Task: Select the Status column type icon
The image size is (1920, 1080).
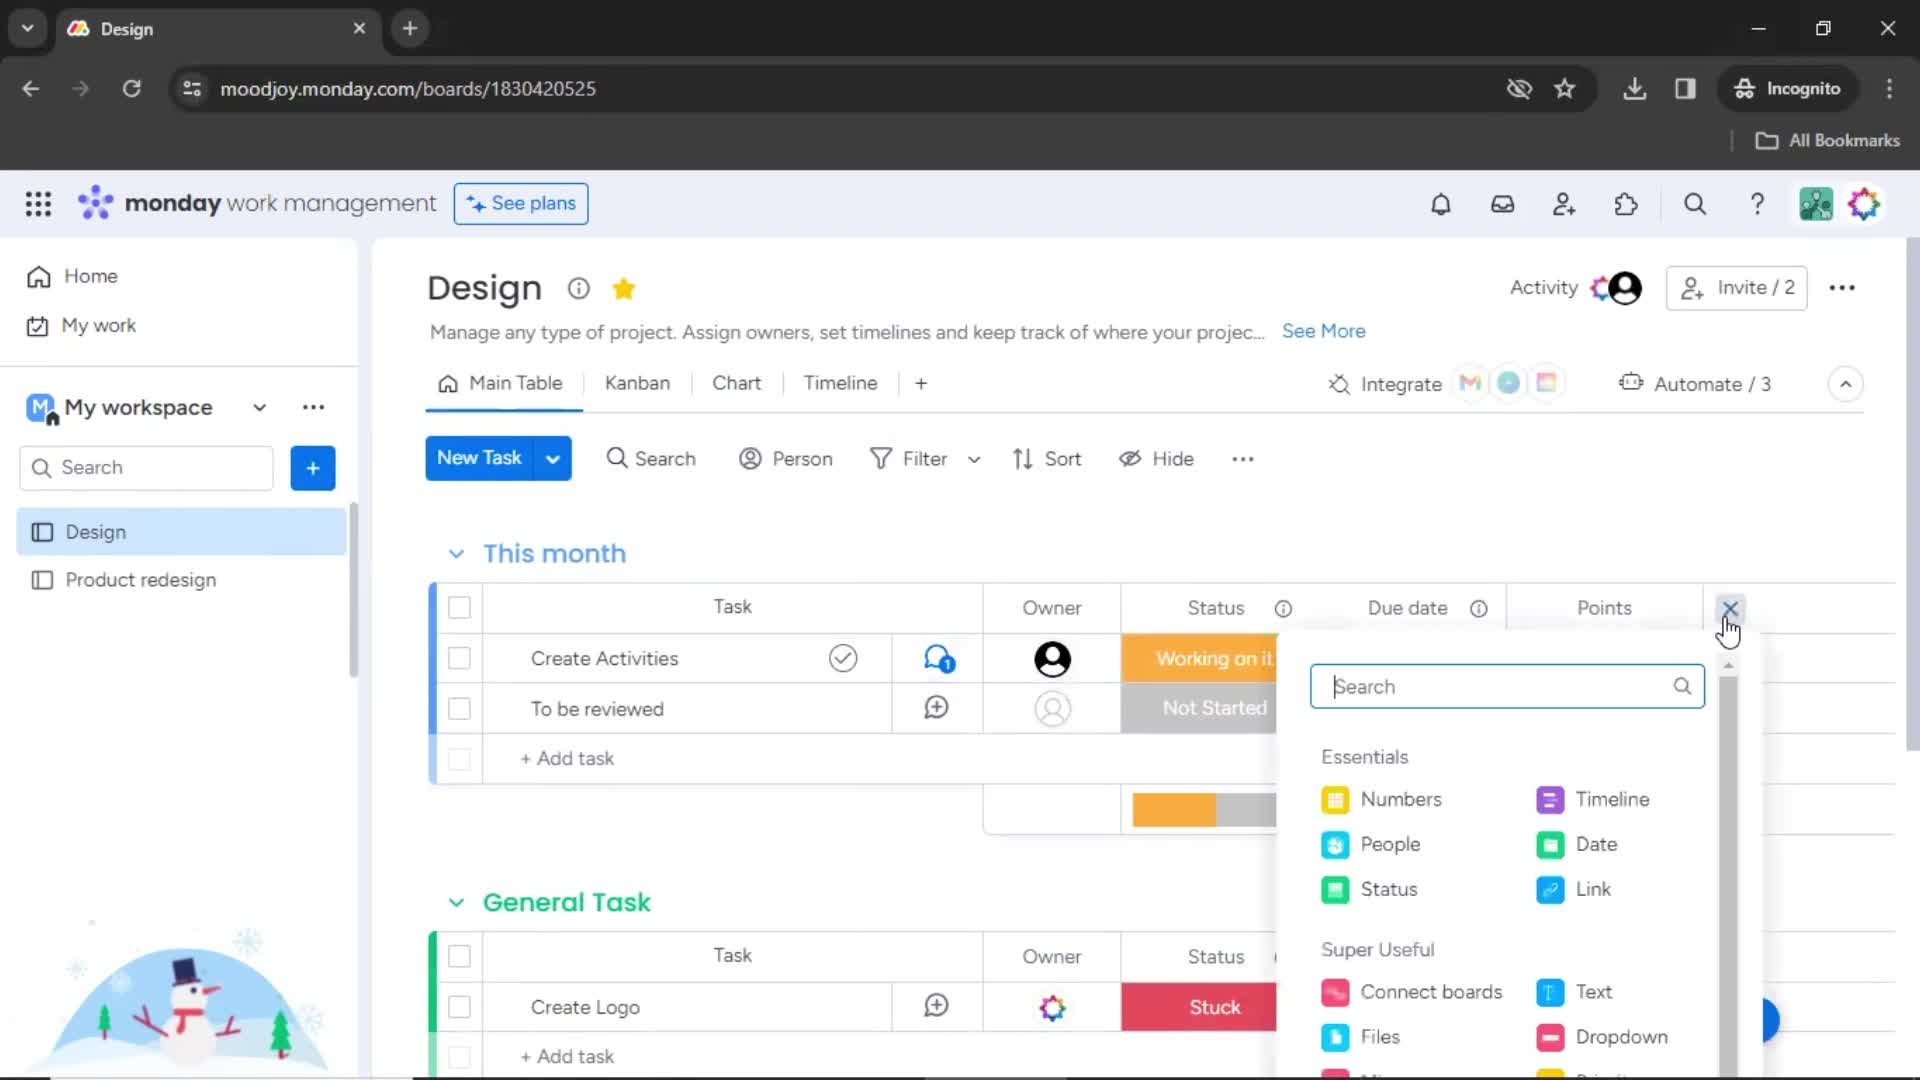Action: 1336,887
